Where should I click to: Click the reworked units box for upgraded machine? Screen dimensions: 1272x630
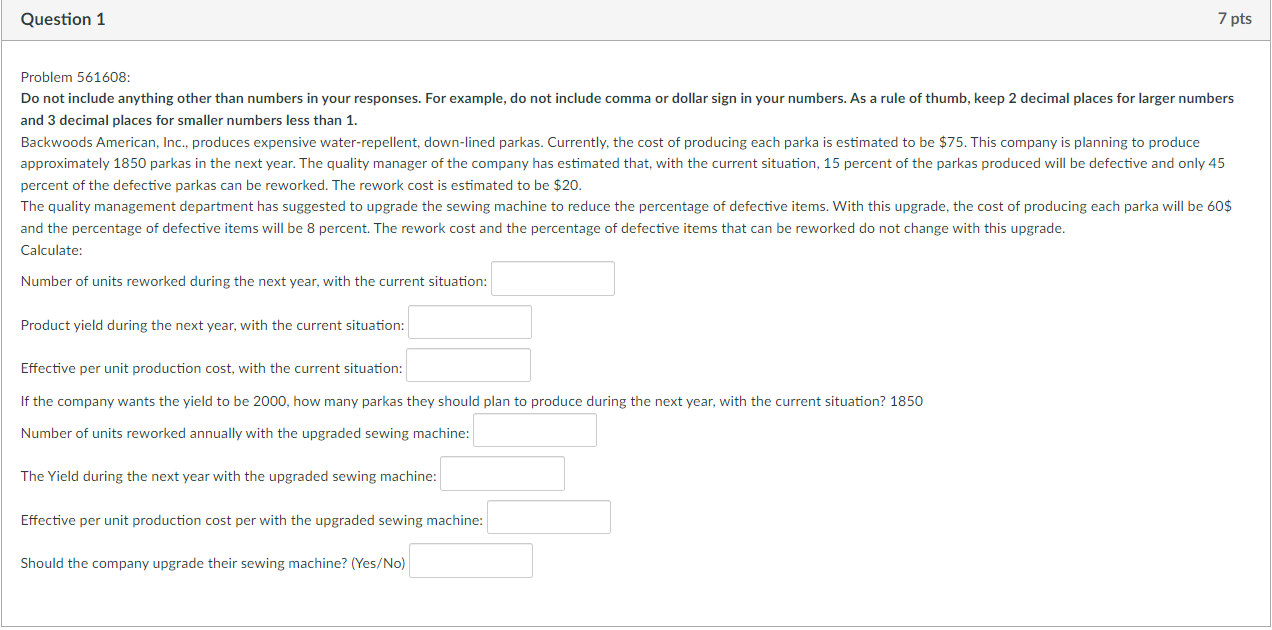click(534, 429)
